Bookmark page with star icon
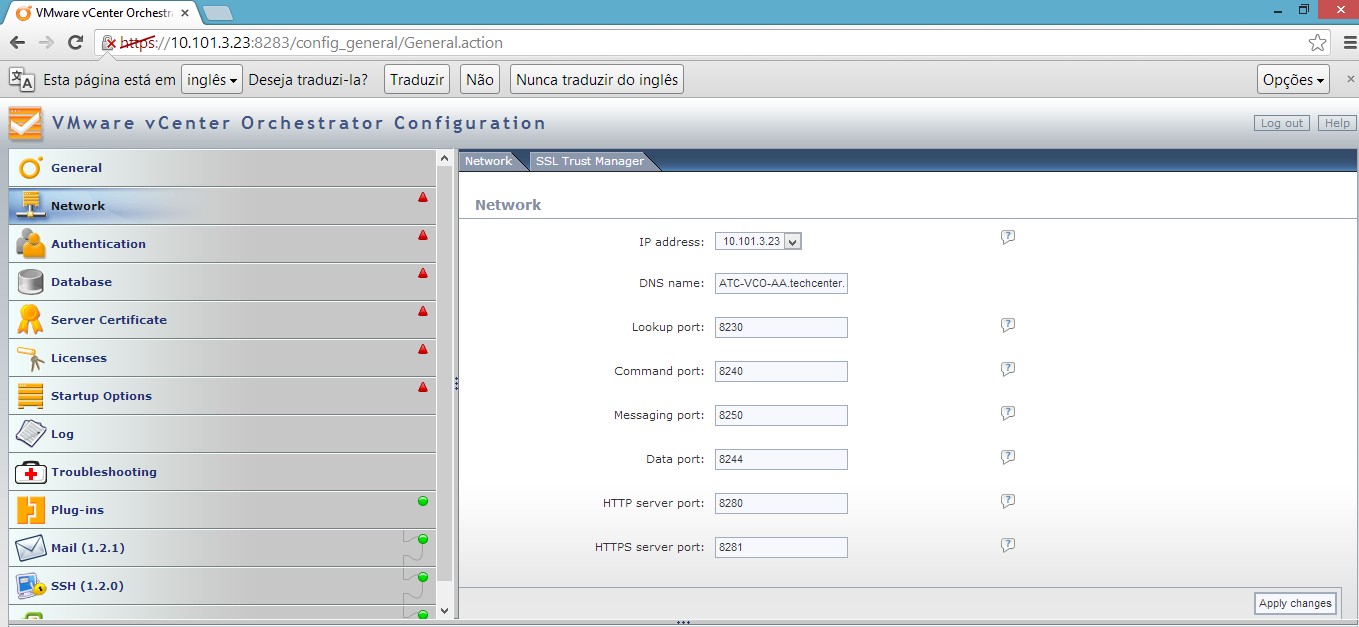Image resolution: width=1359 pixels, height=627 pixels. [x=1317, y=43]
